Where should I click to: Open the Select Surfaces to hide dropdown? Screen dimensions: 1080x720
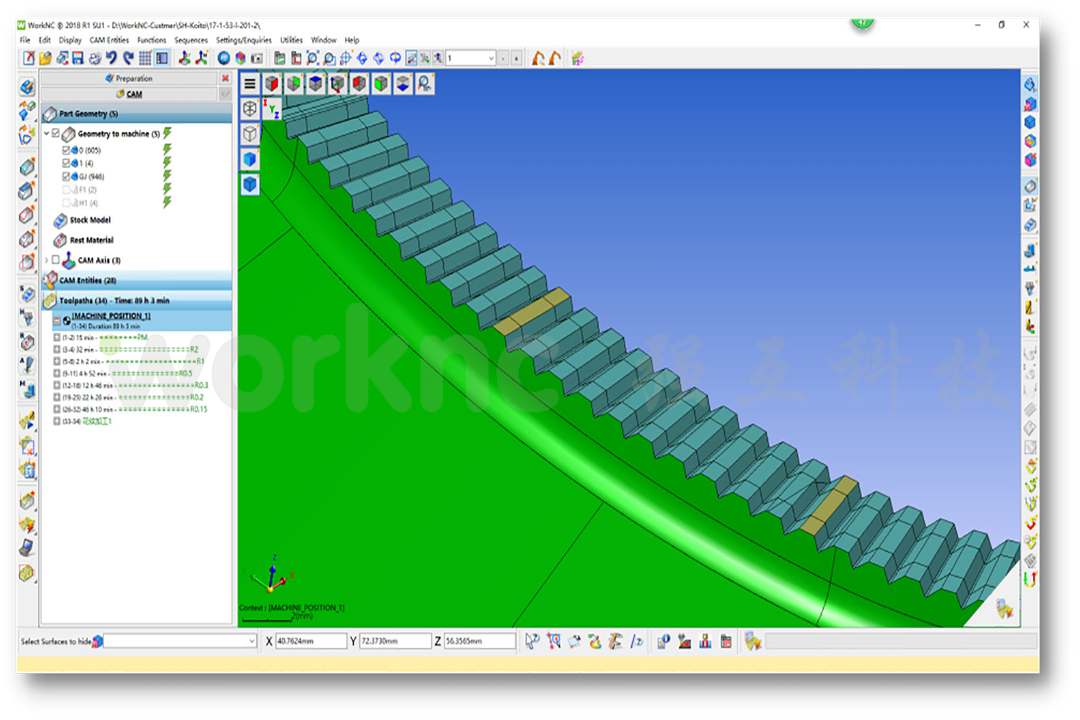pyautogui.click(x=251, y=641)
